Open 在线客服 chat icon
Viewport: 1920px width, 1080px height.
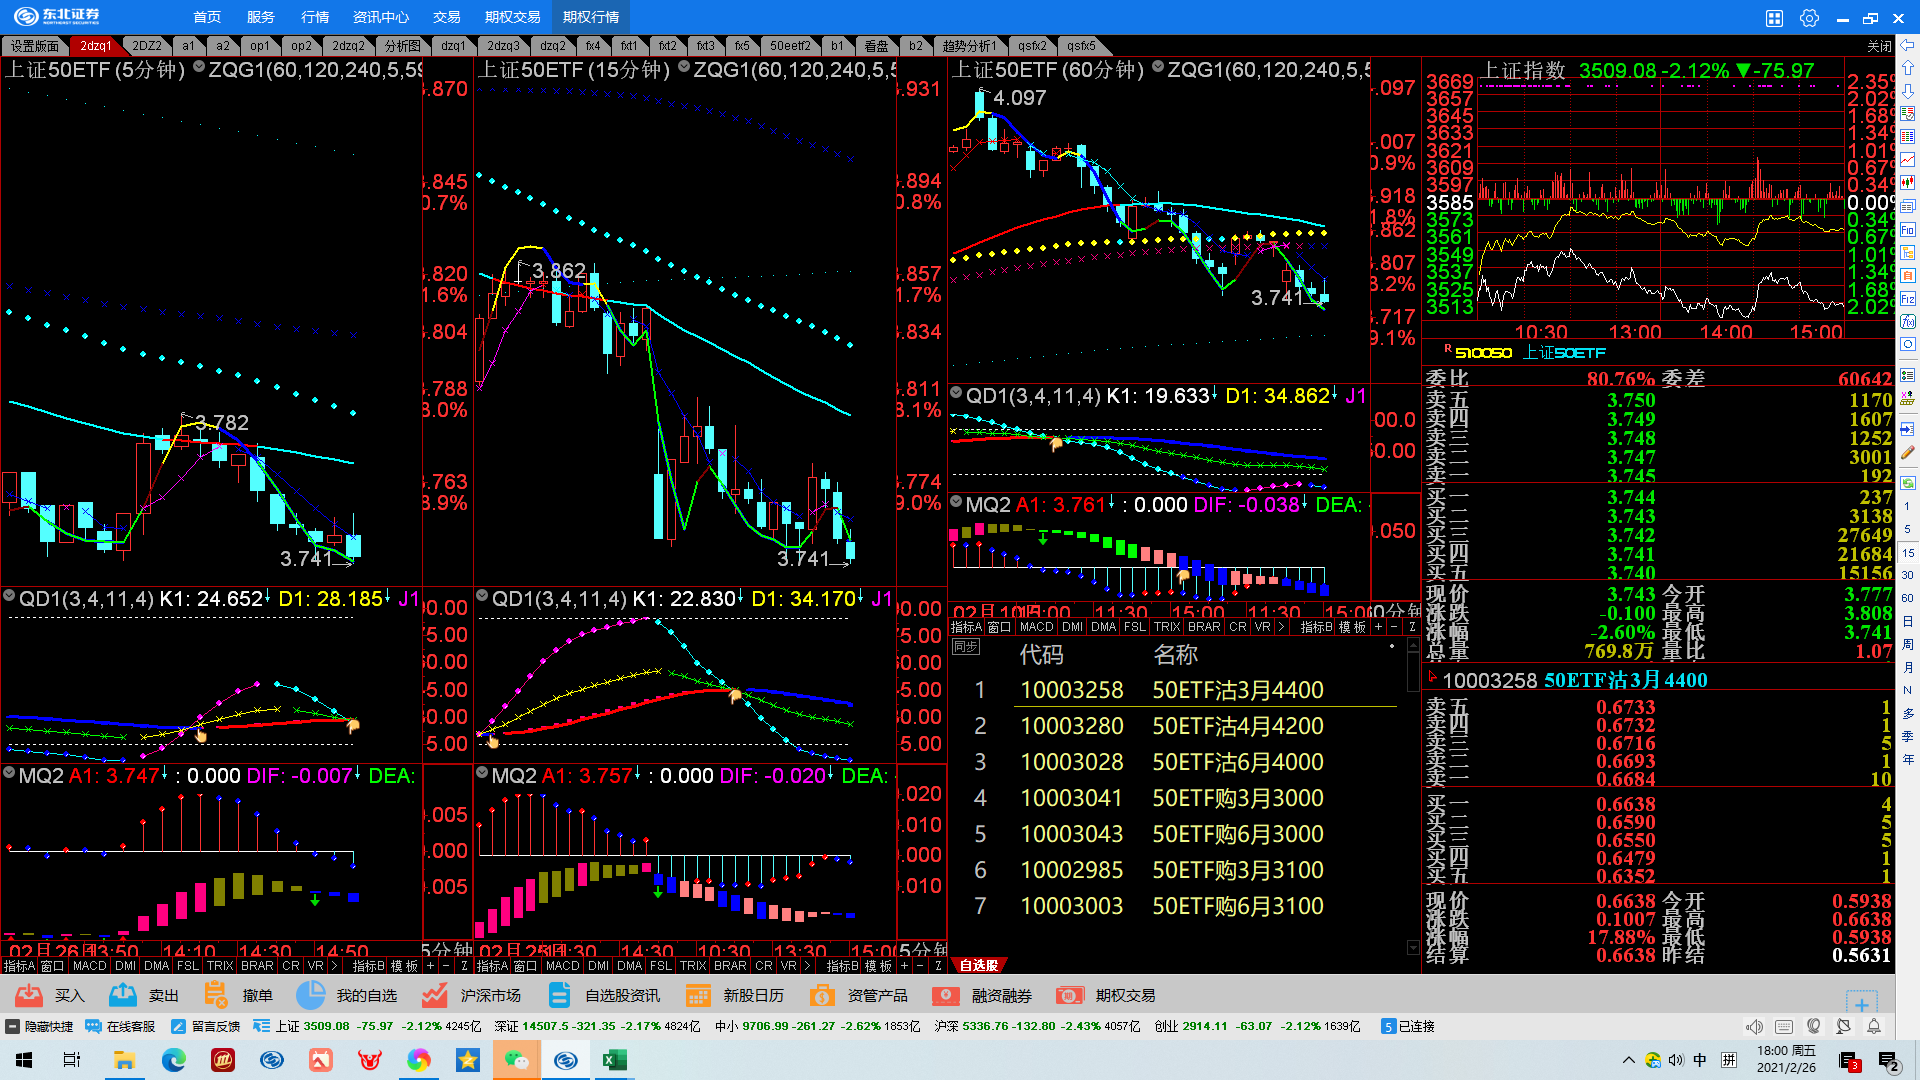click(94, 1026)
